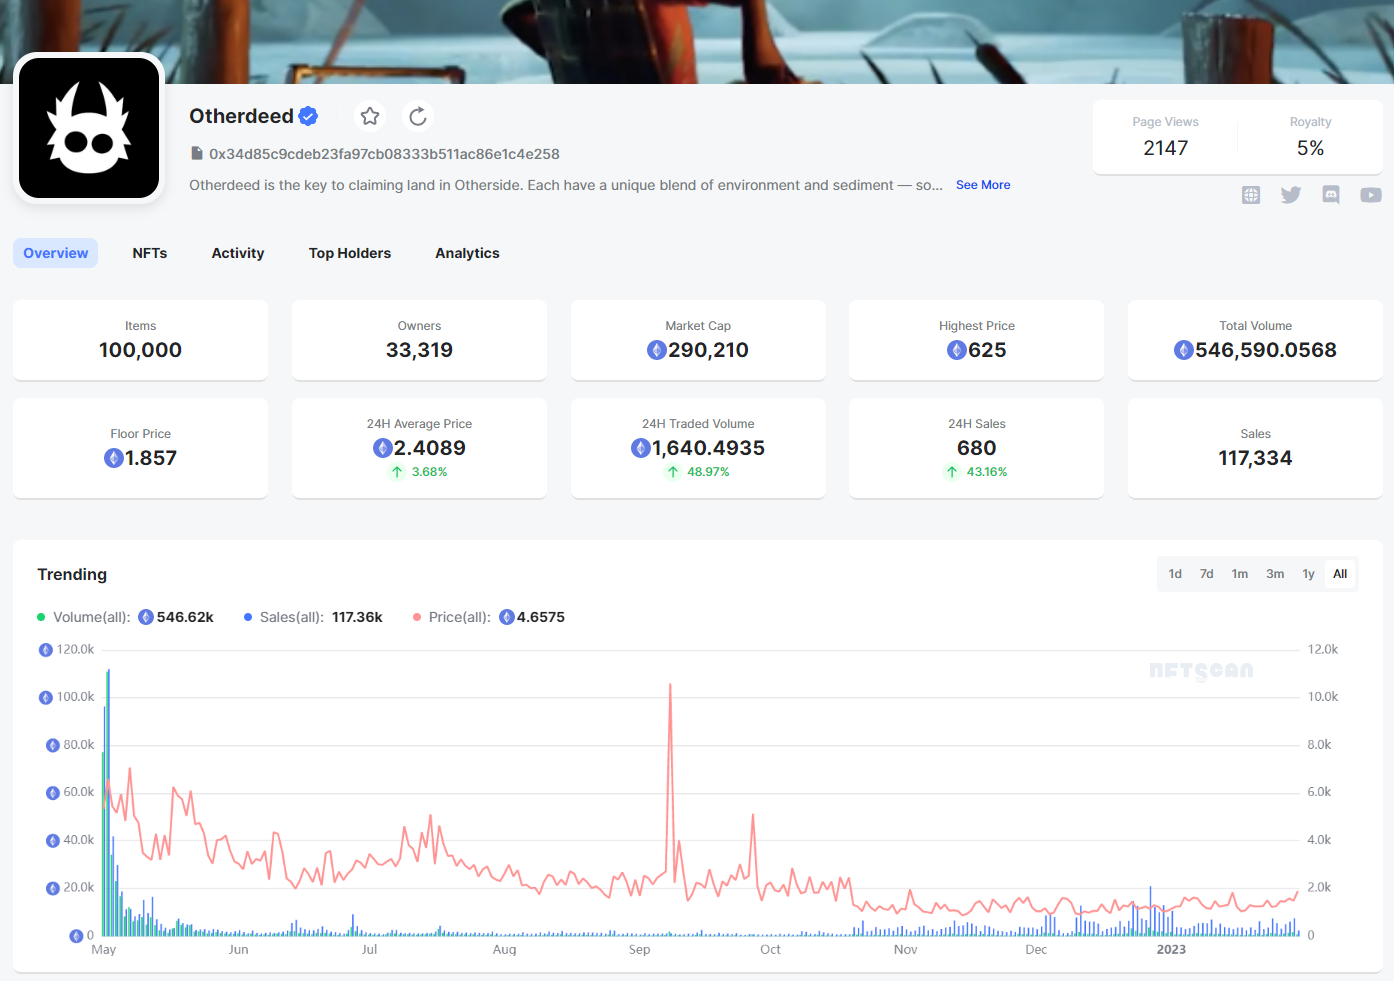Open the Discord icon link
1394x981 pixels.
pos(1331,195)
